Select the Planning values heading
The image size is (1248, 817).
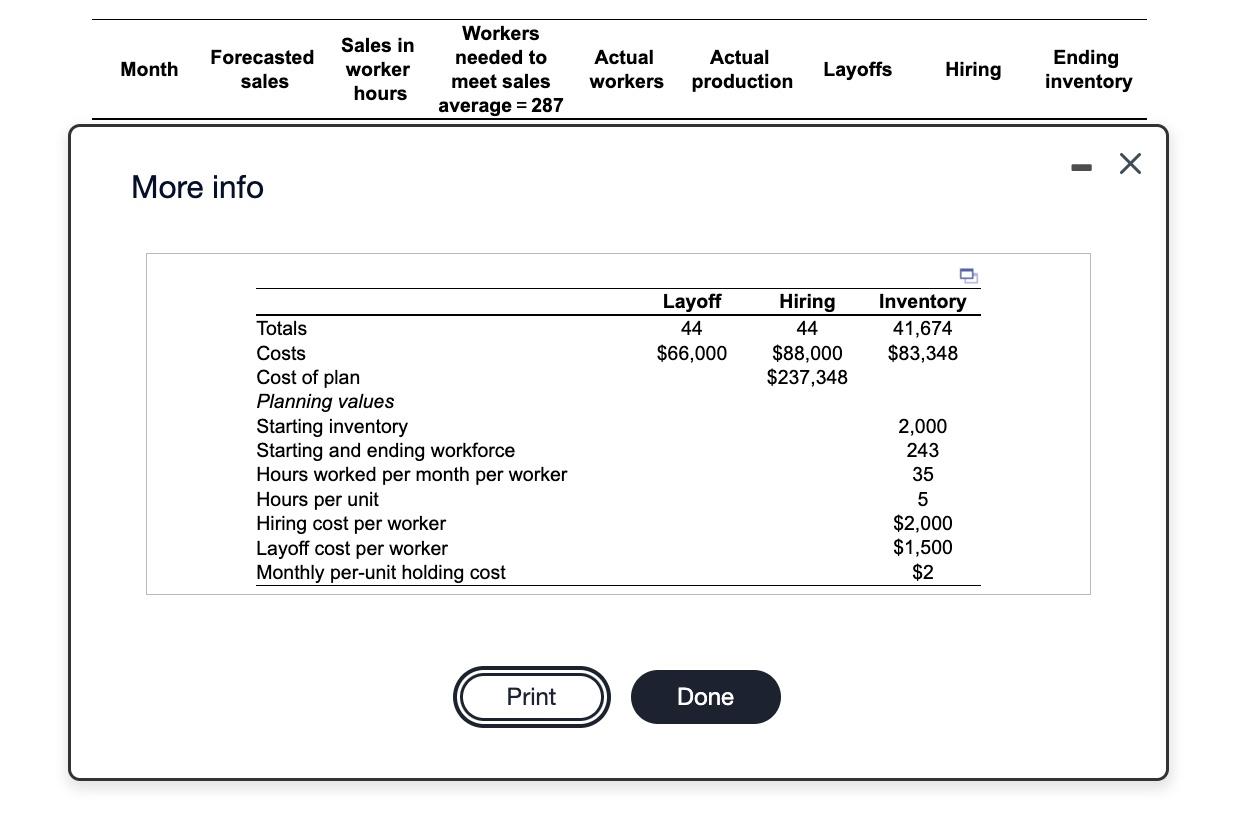pyautogui.click(x=325, y=401)
